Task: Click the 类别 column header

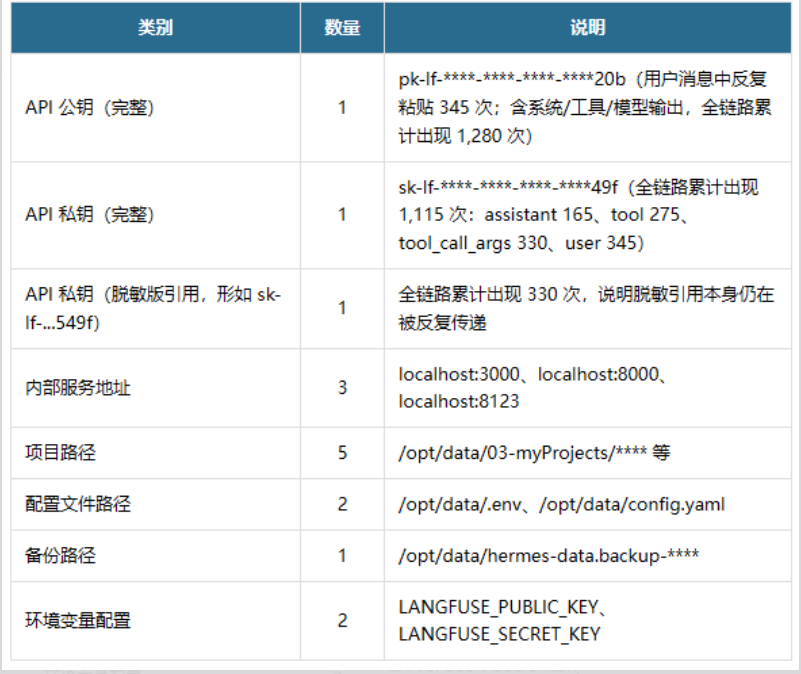Action: (x=155, y=28)
